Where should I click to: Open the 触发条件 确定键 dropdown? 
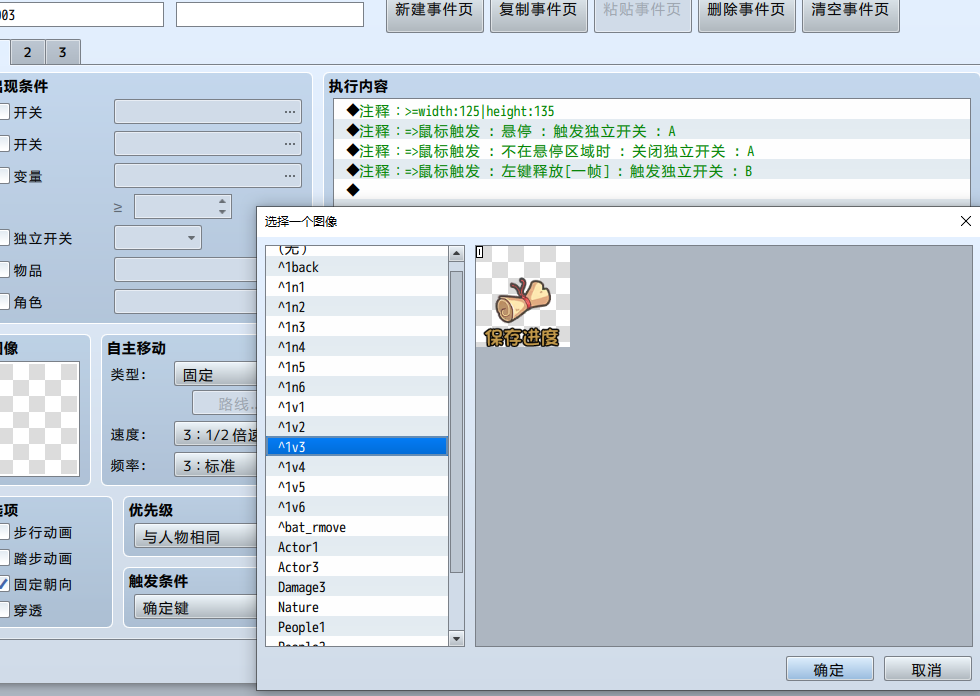pos(196,607)
